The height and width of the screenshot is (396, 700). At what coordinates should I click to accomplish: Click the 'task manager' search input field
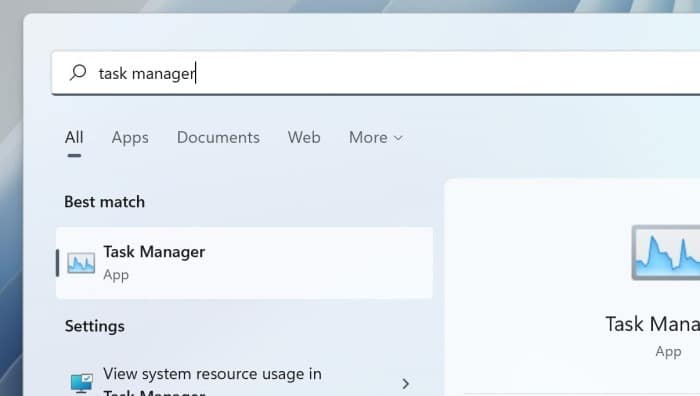(x=376, y=73)
